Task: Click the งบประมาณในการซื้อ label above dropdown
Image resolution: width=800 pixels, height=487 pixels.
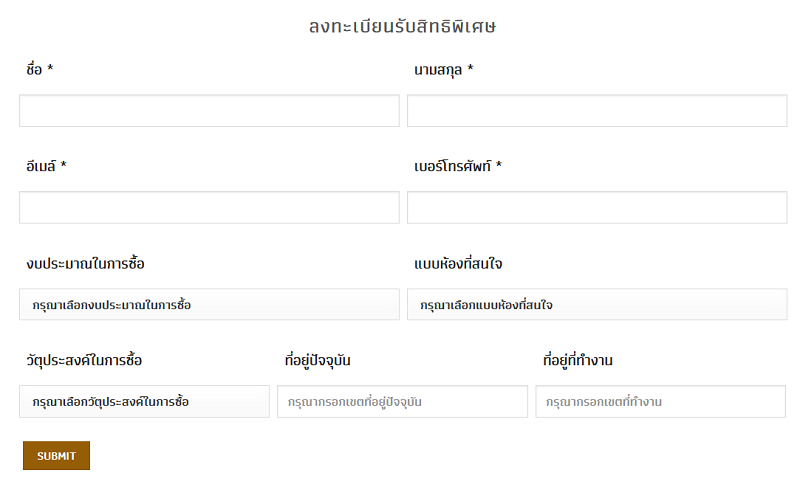Action: point(86,264)
